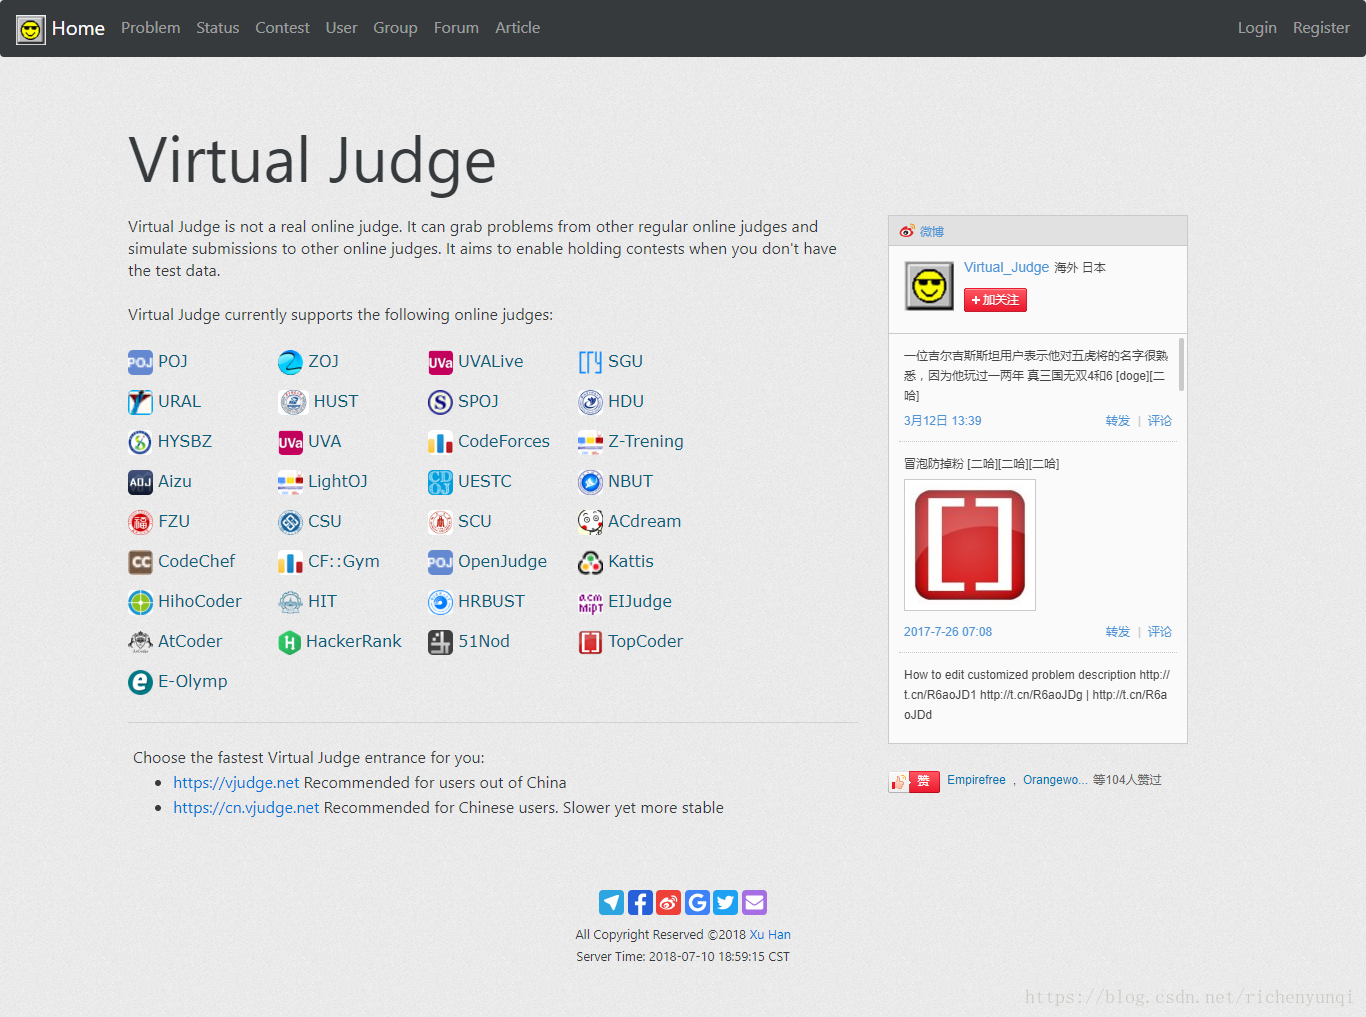Open the Twitter icon in the footer

pyautogui.click(x=725, y=902)
